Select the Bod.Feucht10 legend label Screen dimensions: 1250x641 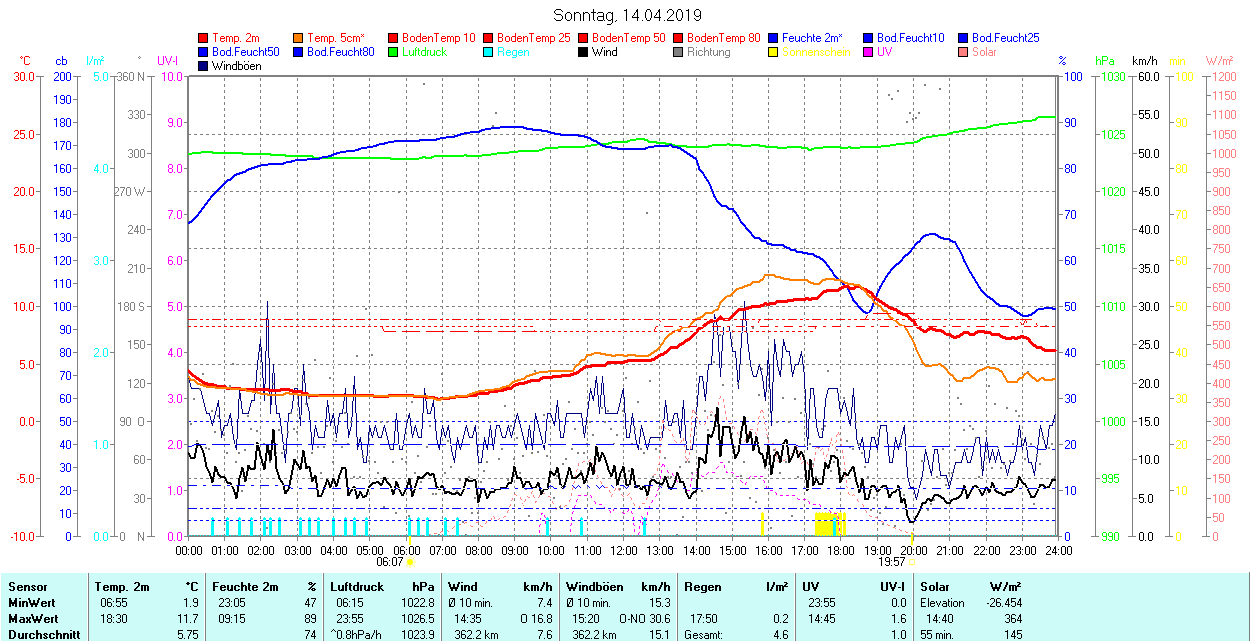(910, 38)
